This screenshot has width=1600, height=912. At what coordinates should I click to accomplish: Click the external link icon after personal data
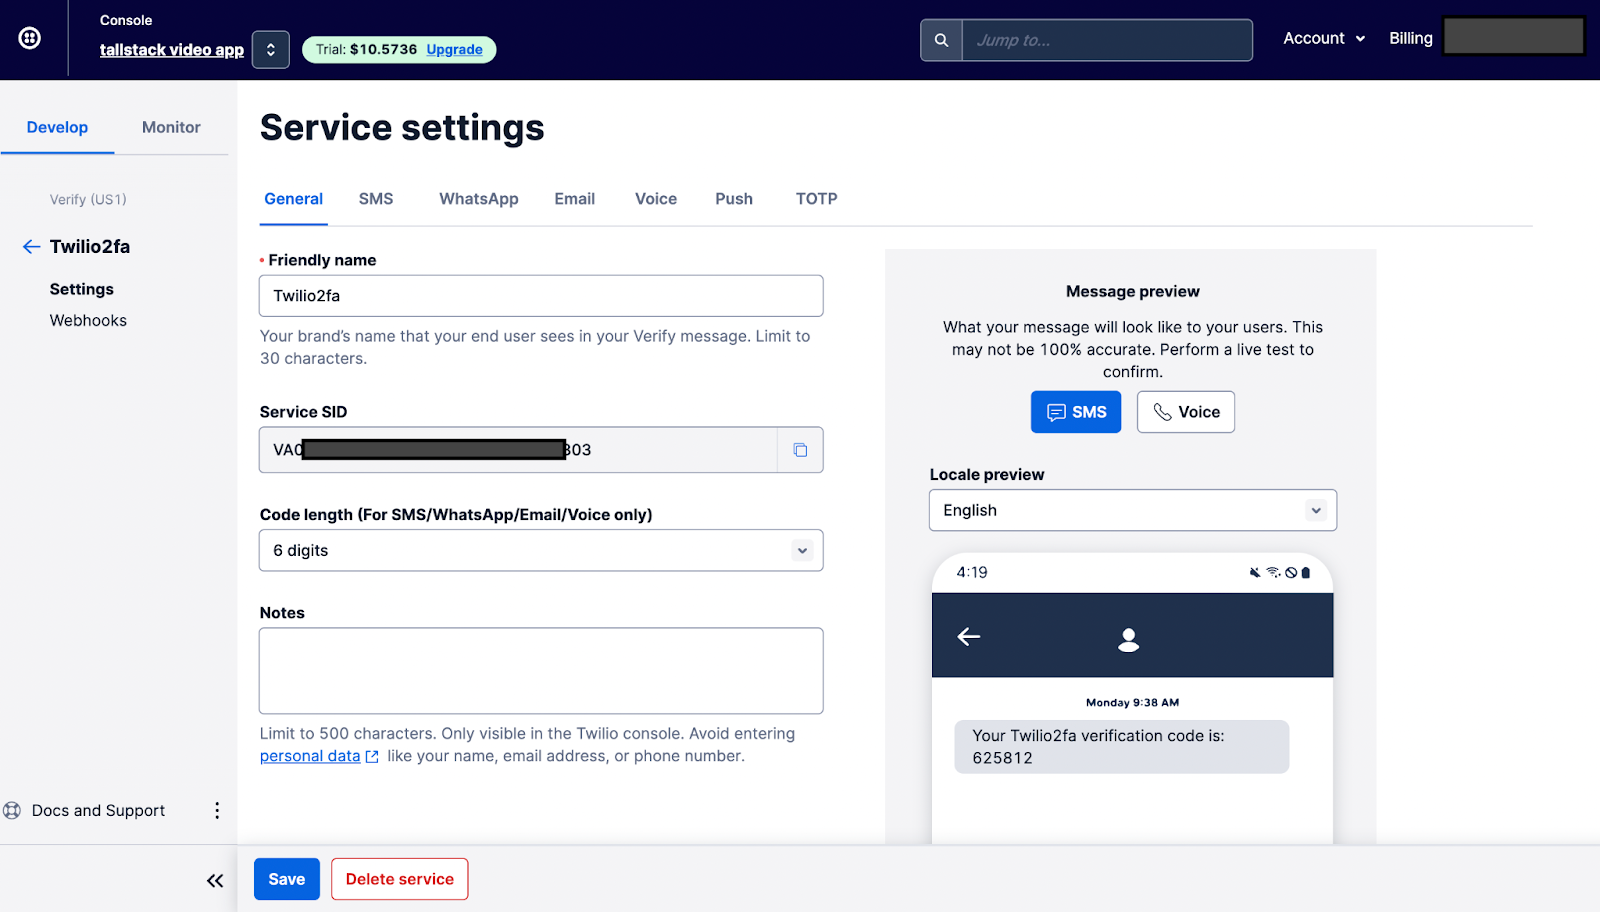372,757
